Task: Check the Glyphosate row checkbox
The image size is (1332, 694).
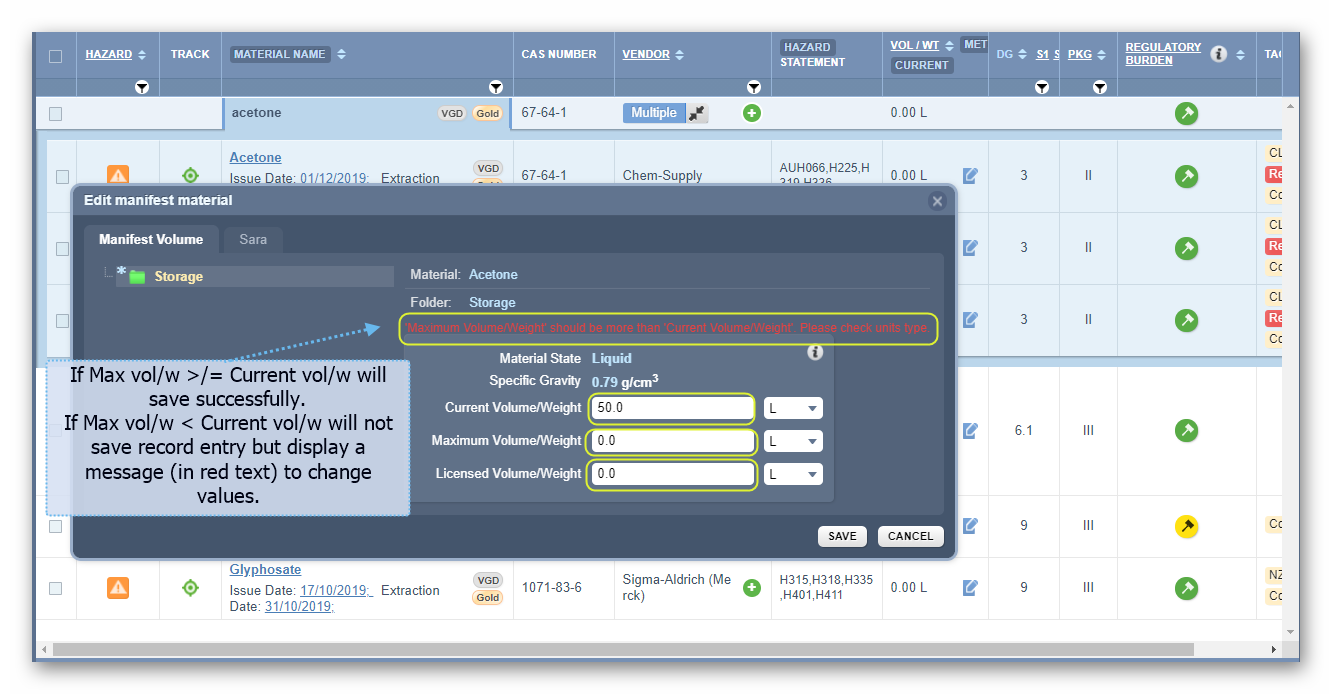Action: [56, 588]
